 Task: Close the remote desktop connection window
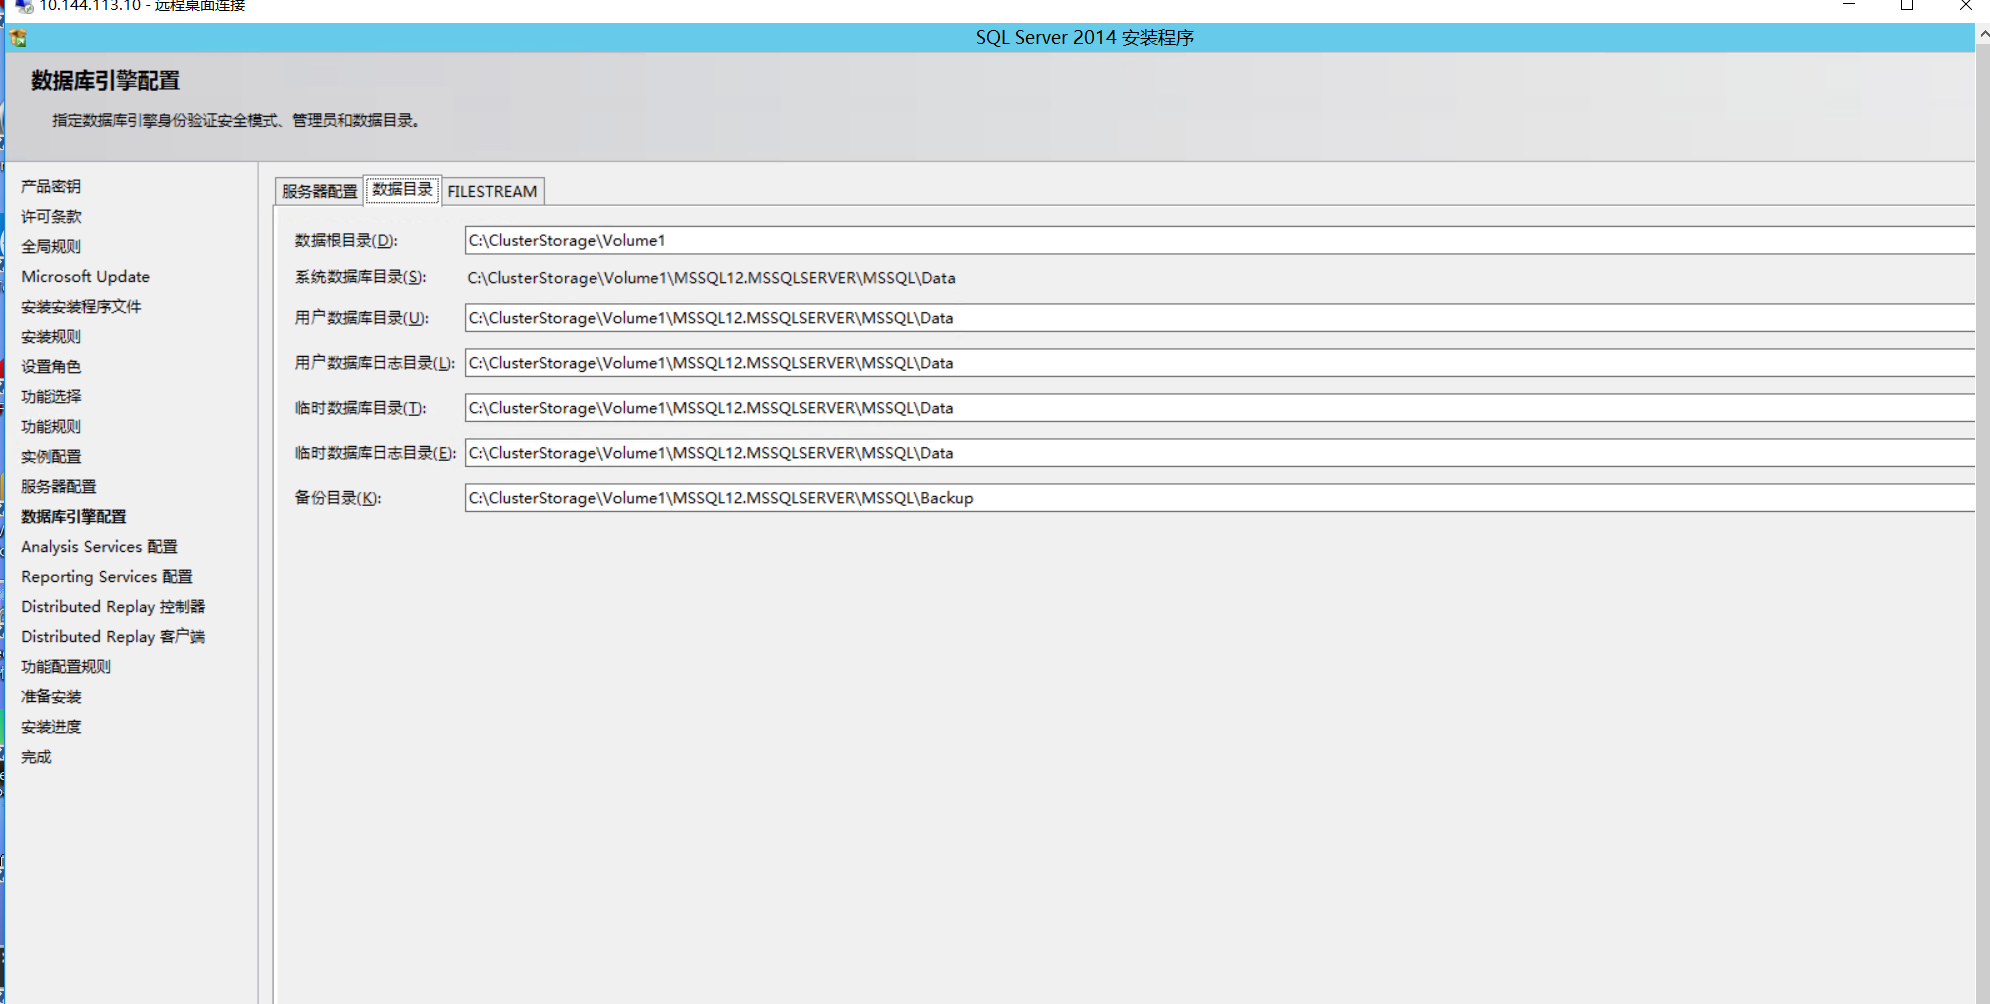pyautogui.click(x=1965, y=5)
